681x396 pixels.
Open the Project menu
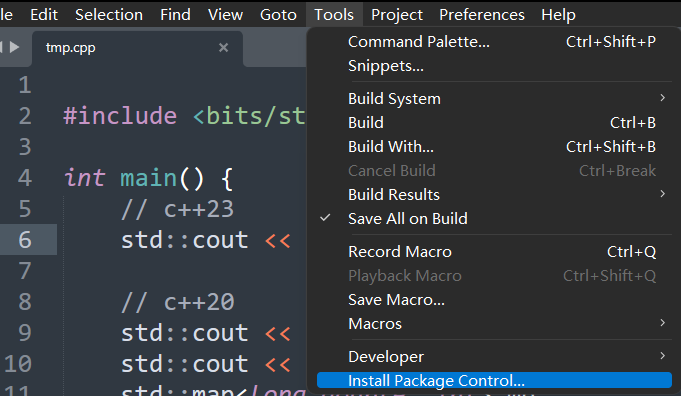397,15
